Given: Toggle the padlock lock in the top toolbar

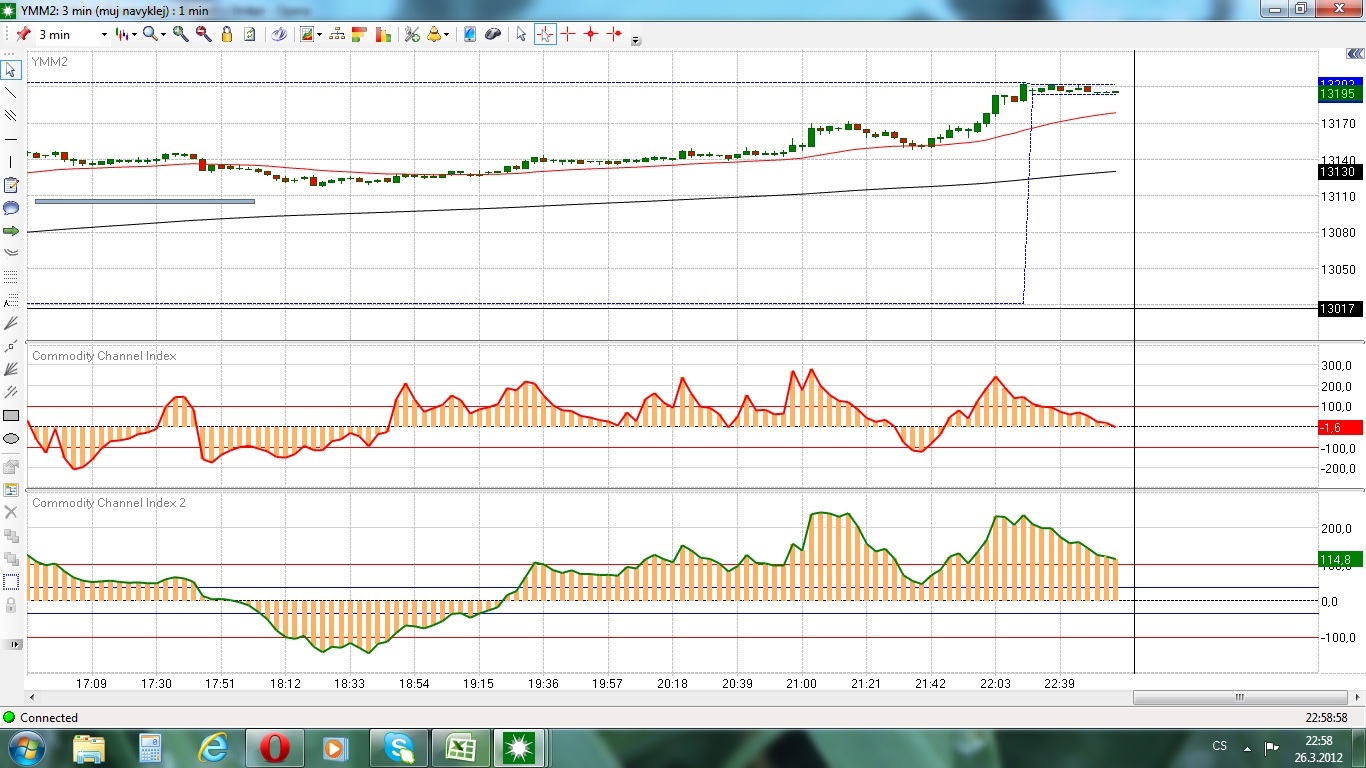Looking at the screenshot, I should (x=227, y=34).
